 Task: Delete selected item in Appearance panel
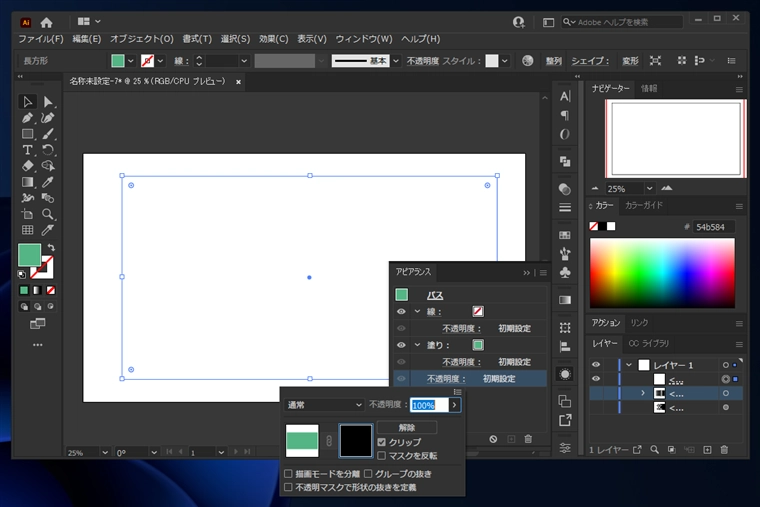pyautogui.click(x=528, y=439)
